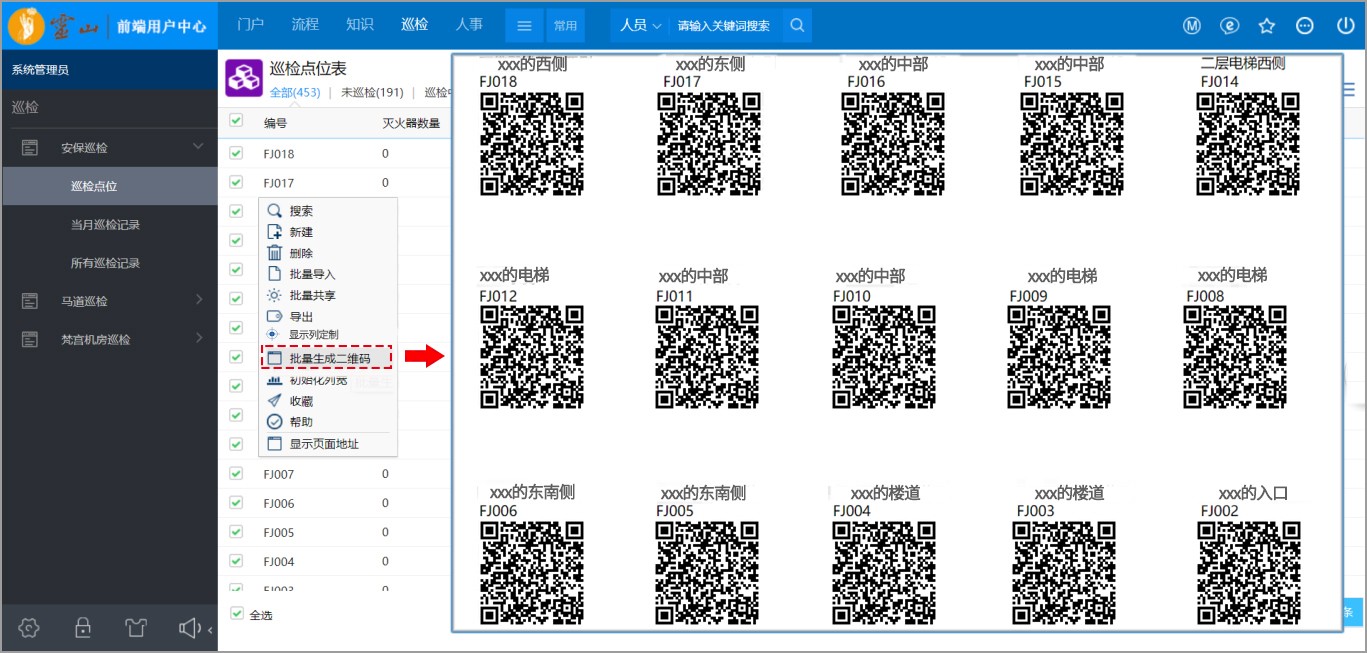Filter by 全部(453) tab
This screenshot has height=653, width=1367.
(x=295, y=92)
